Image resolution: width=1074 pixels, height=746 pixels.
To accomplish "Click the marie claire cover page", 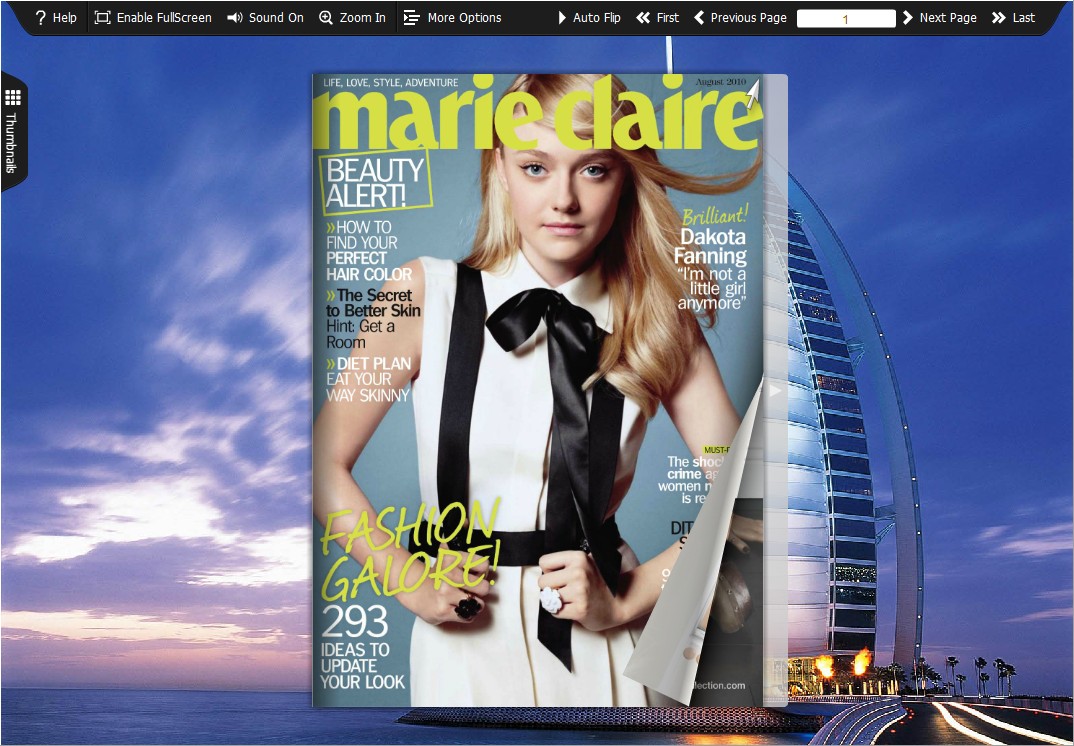I will pos(538,390).
